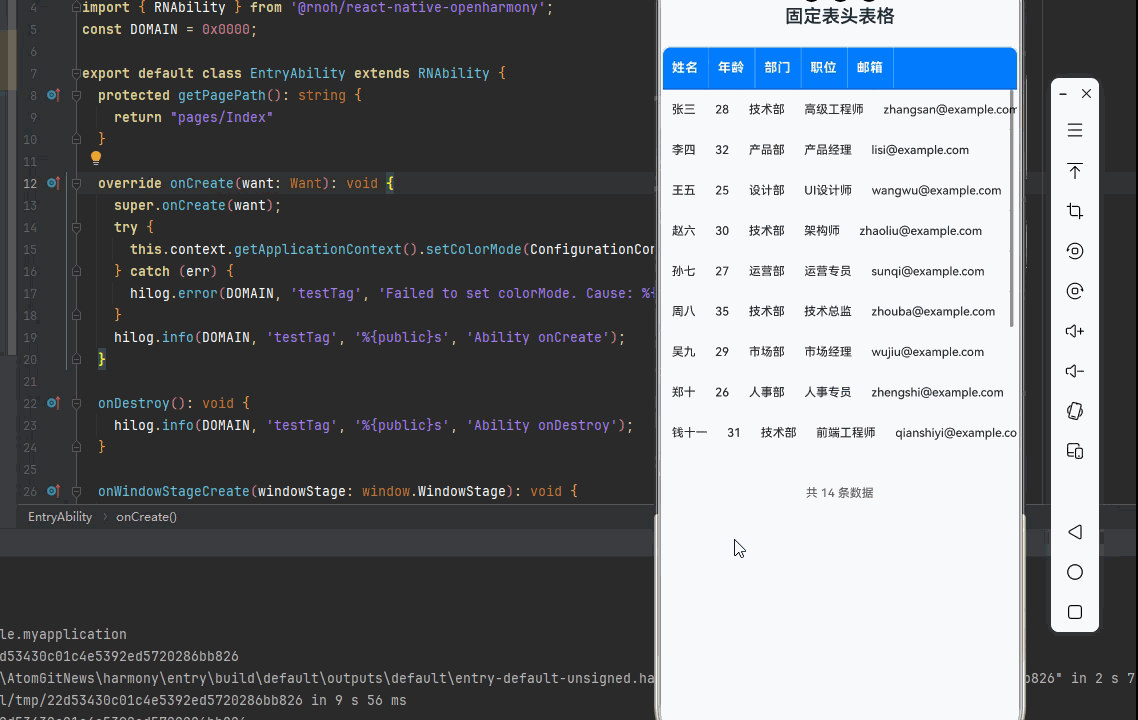Tap the 前端工程师 position cell
This screenshot has width=1138, height=720.
(846, 433)
